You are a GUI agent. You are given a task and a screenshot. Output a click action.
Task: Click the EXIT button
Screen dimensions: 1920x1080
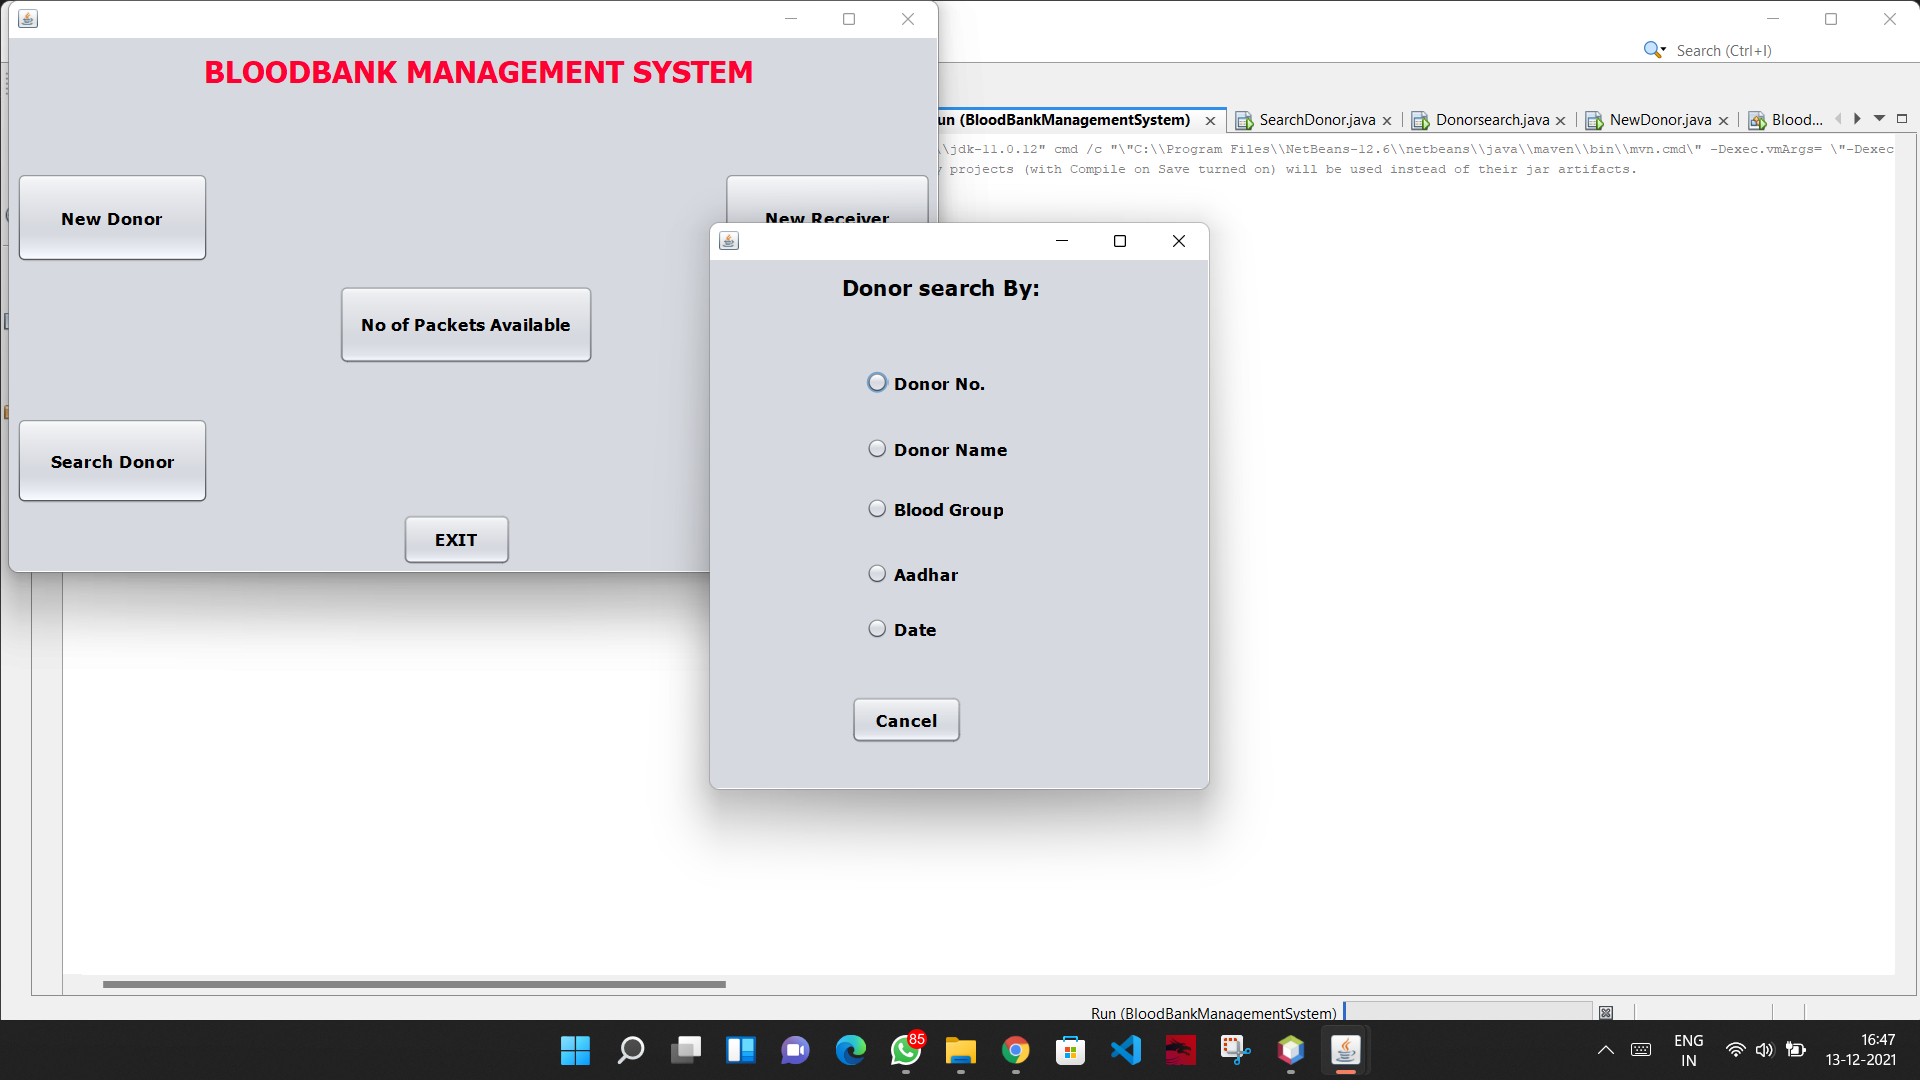[x=456, y=539]
